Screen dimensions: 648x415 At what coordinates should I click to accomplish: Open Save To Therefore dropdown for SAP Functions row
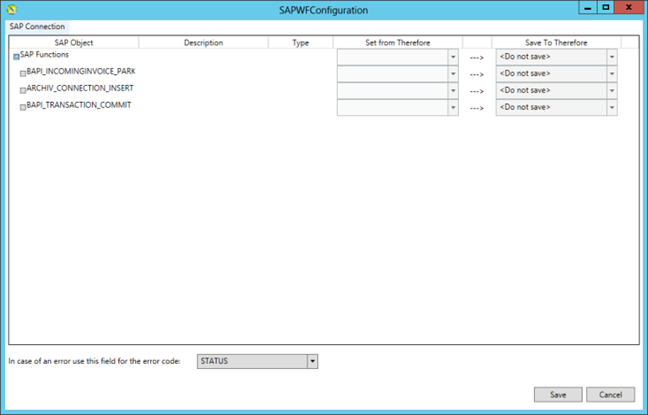pyautogui.click(x=611, y=57)
